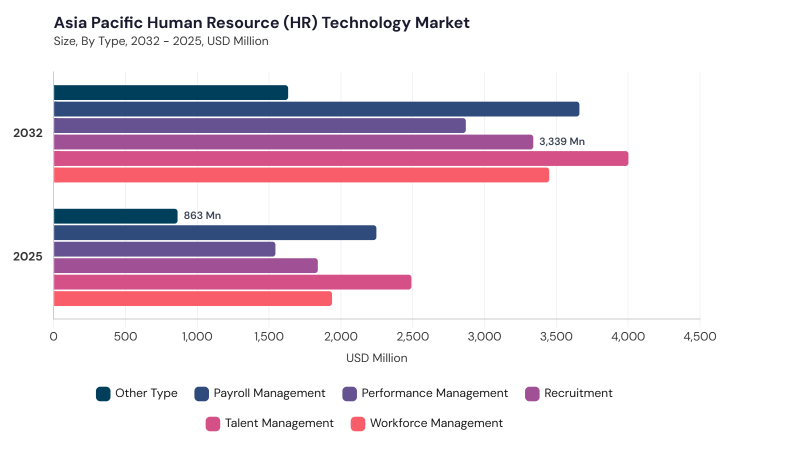This screenshot has height=450, width=800.
Task: Click the 'USD Million' x-axis title
Action: 377,358
